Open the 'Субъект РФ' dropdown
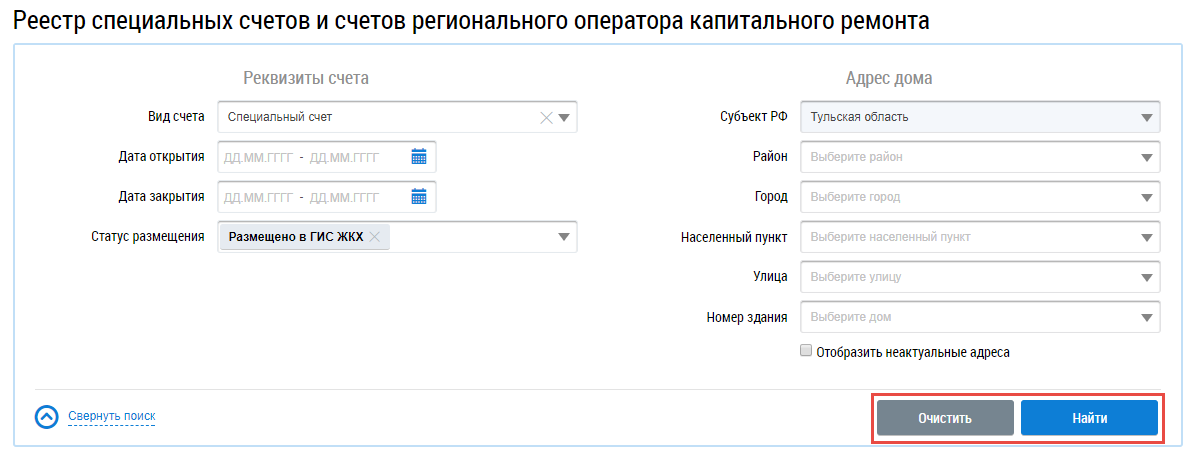Image resolution: width=1195 pixels, height=458 pixels. [x=1146, y=117]
